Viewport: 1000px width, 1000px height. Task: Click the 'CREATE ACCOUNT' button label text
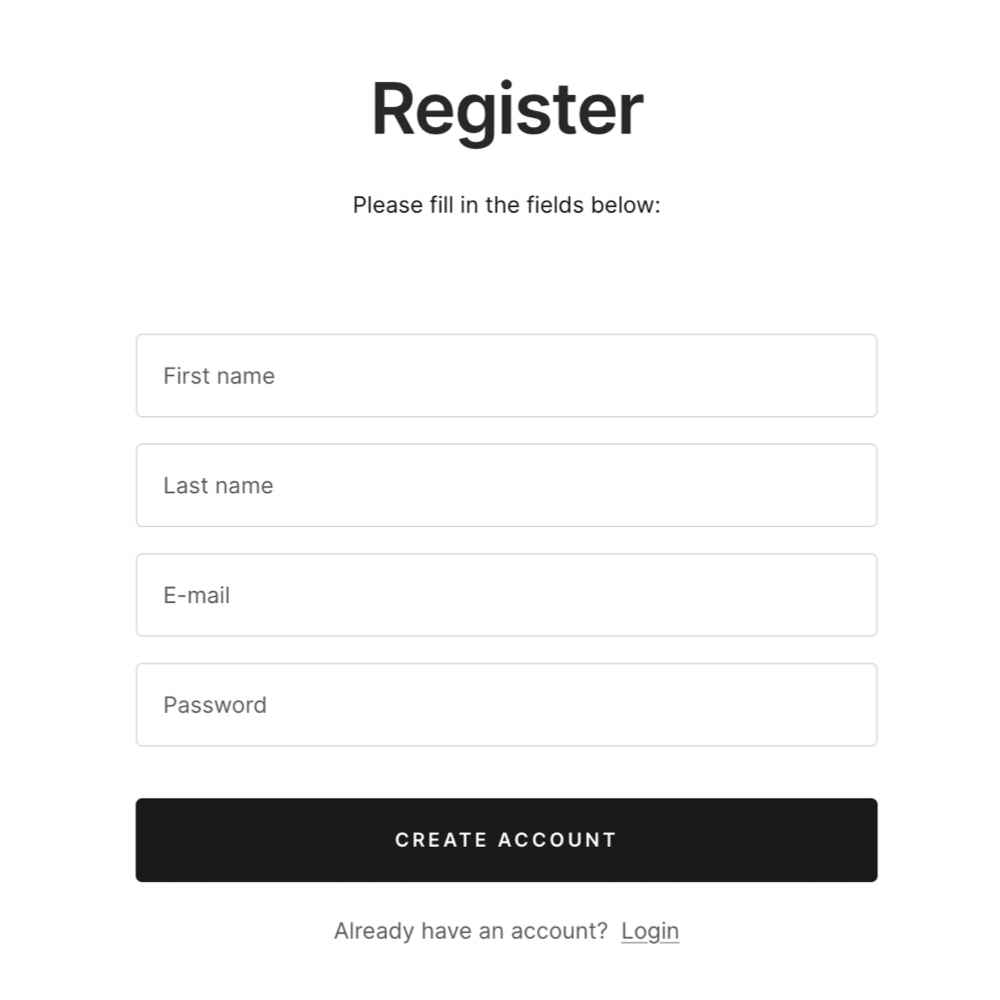click(x=506, y=840)
